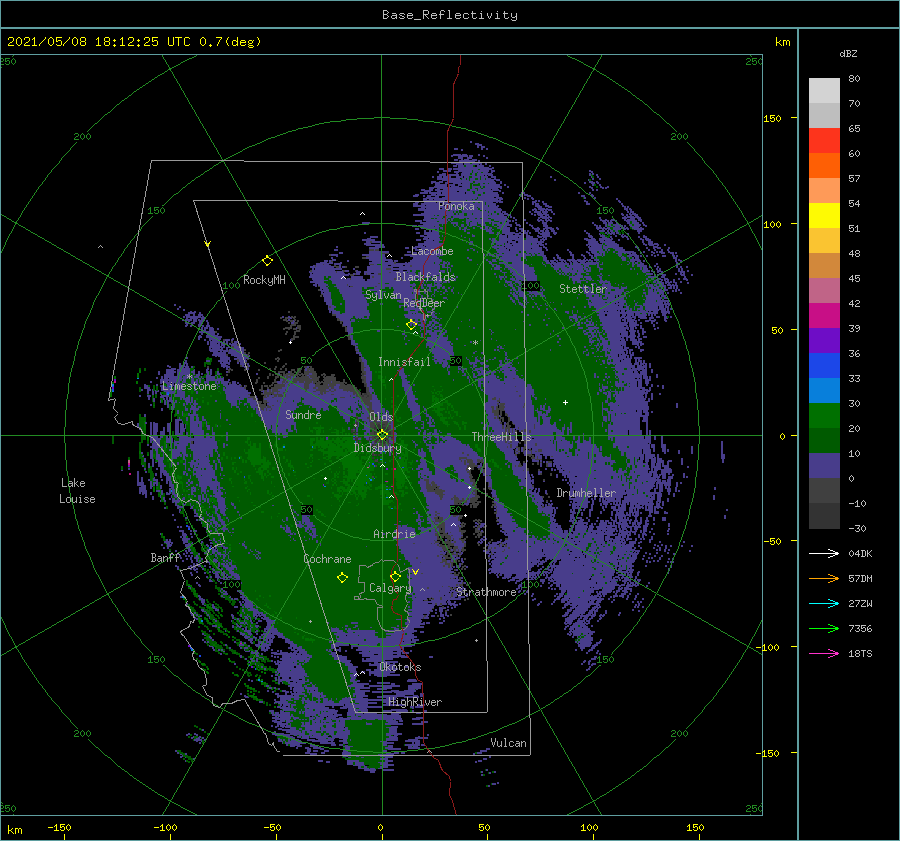Pick the red 65-60 dBZ color swatch

point(824,141)
